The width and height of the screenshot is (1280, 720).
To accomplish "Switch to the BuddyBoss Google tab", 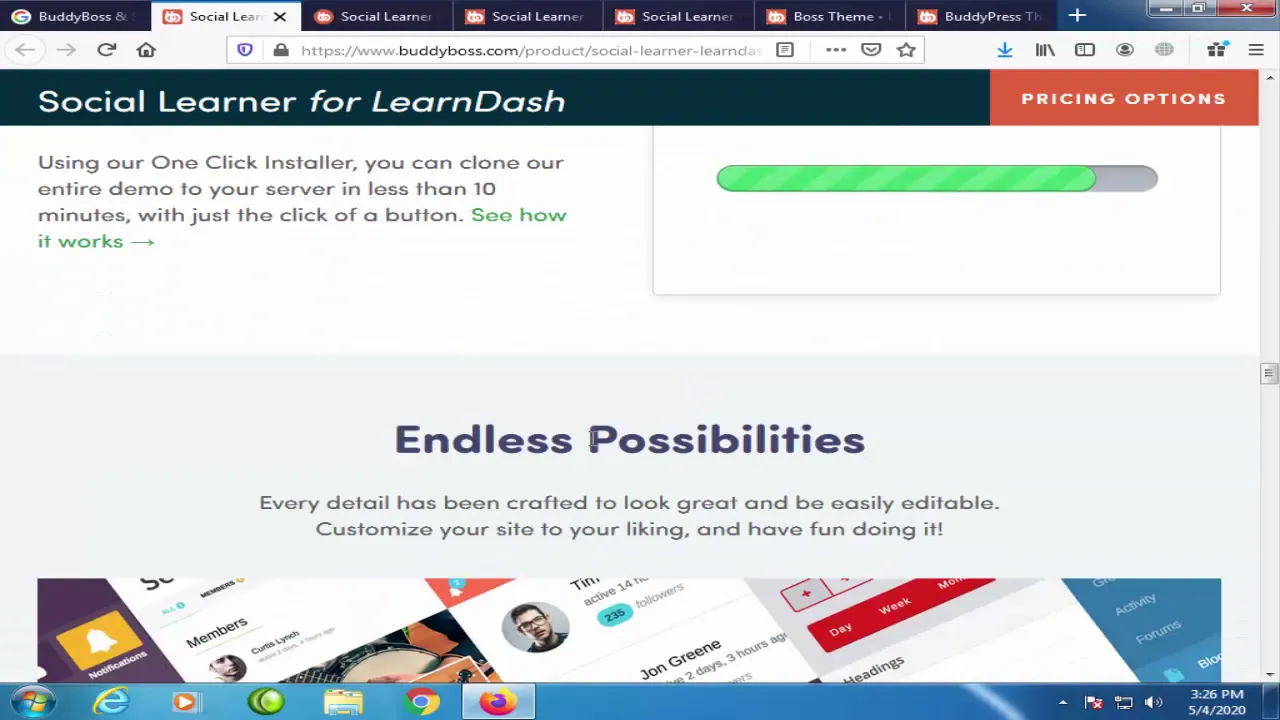I will [x=75, y=16].
